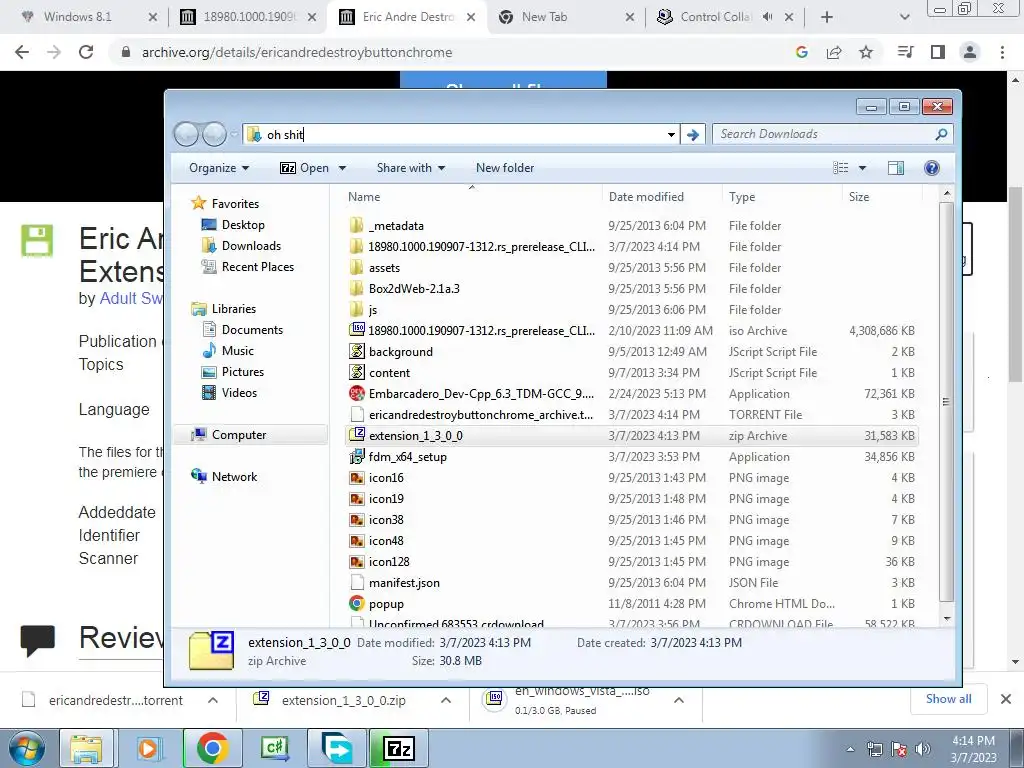The height and width of the screenshot is (768, 1024).
Task: Open the Chrome share icon in the address bar
Action: [834, 52]
